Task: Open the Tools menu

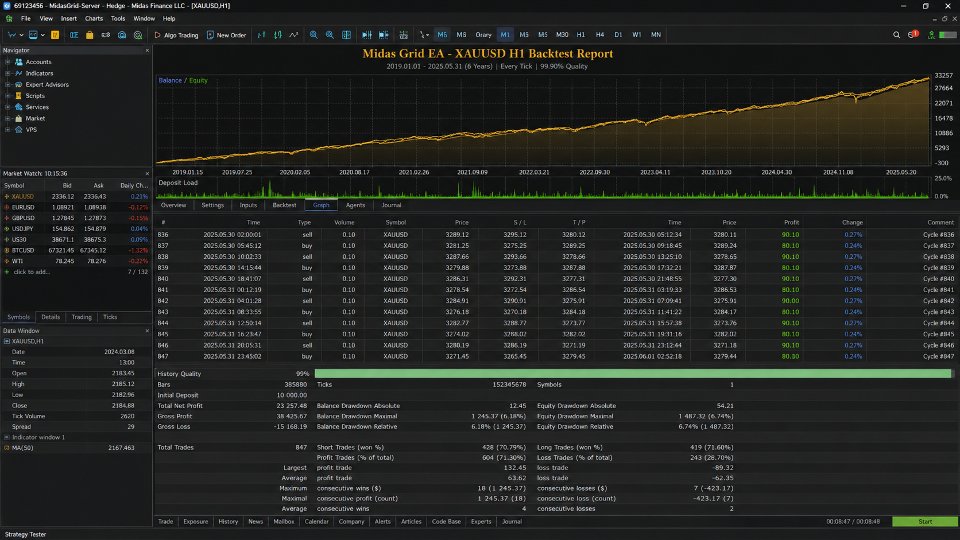Action: click(118, 18)
